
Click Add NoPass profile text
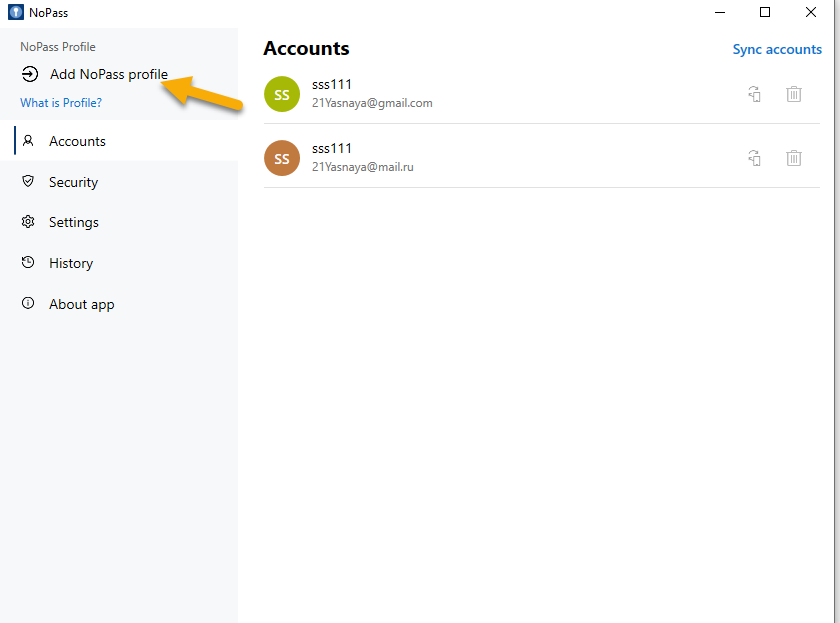(109, 74)
